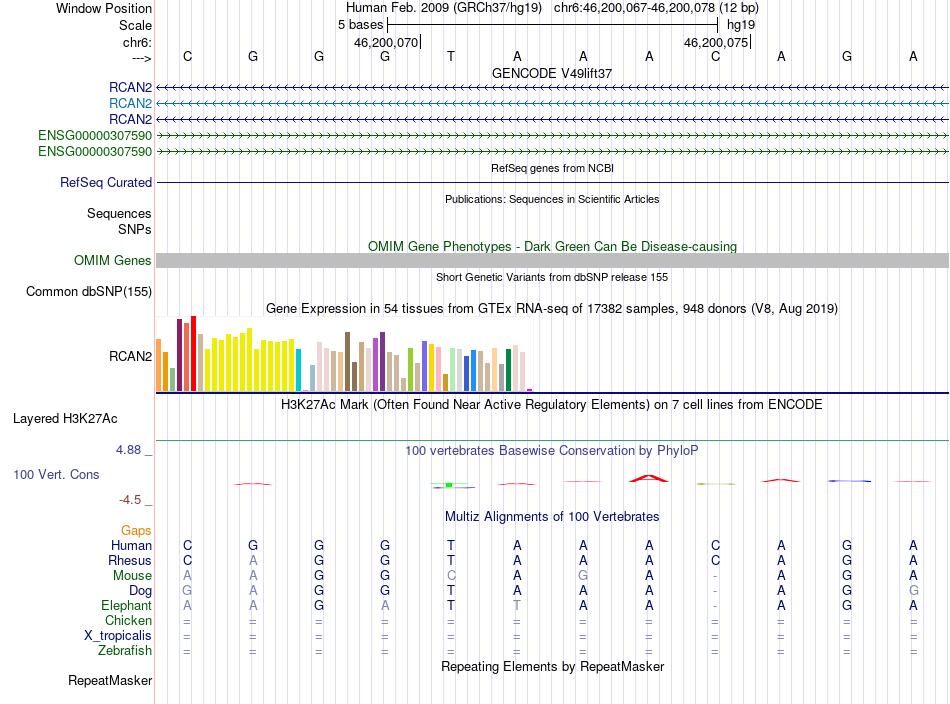
Task: Click the -4.5 PhyloP lower scale value
Action: (130, 500)
